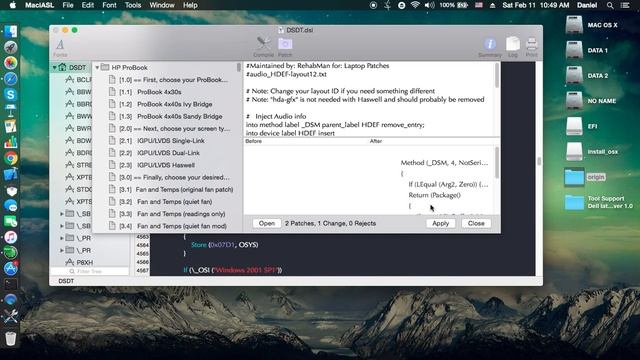Open the Summary info icon
Viewport: 640px width, 360px height.
tap(490, 47)
